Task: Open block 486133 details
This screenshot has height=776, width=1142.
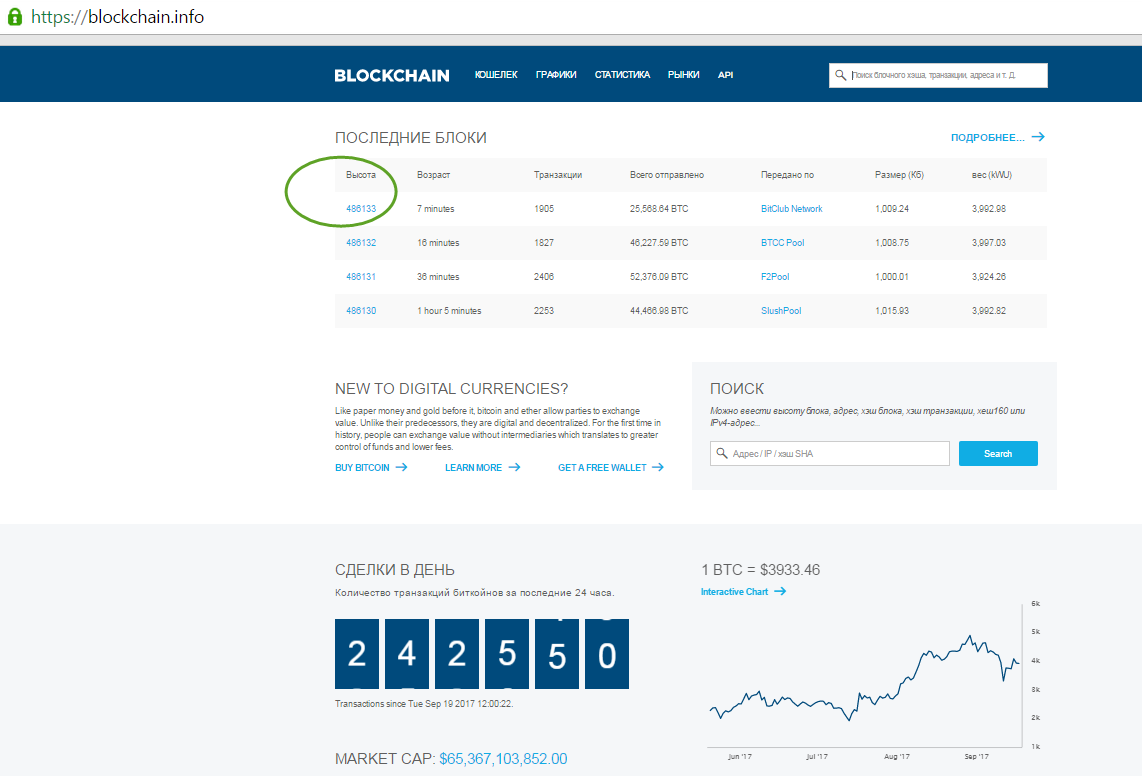Action: pos(361,209)
